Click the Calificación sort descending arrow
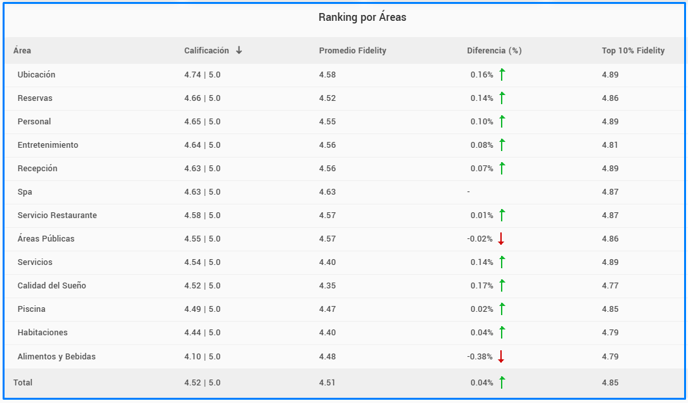 coord(239,50)
